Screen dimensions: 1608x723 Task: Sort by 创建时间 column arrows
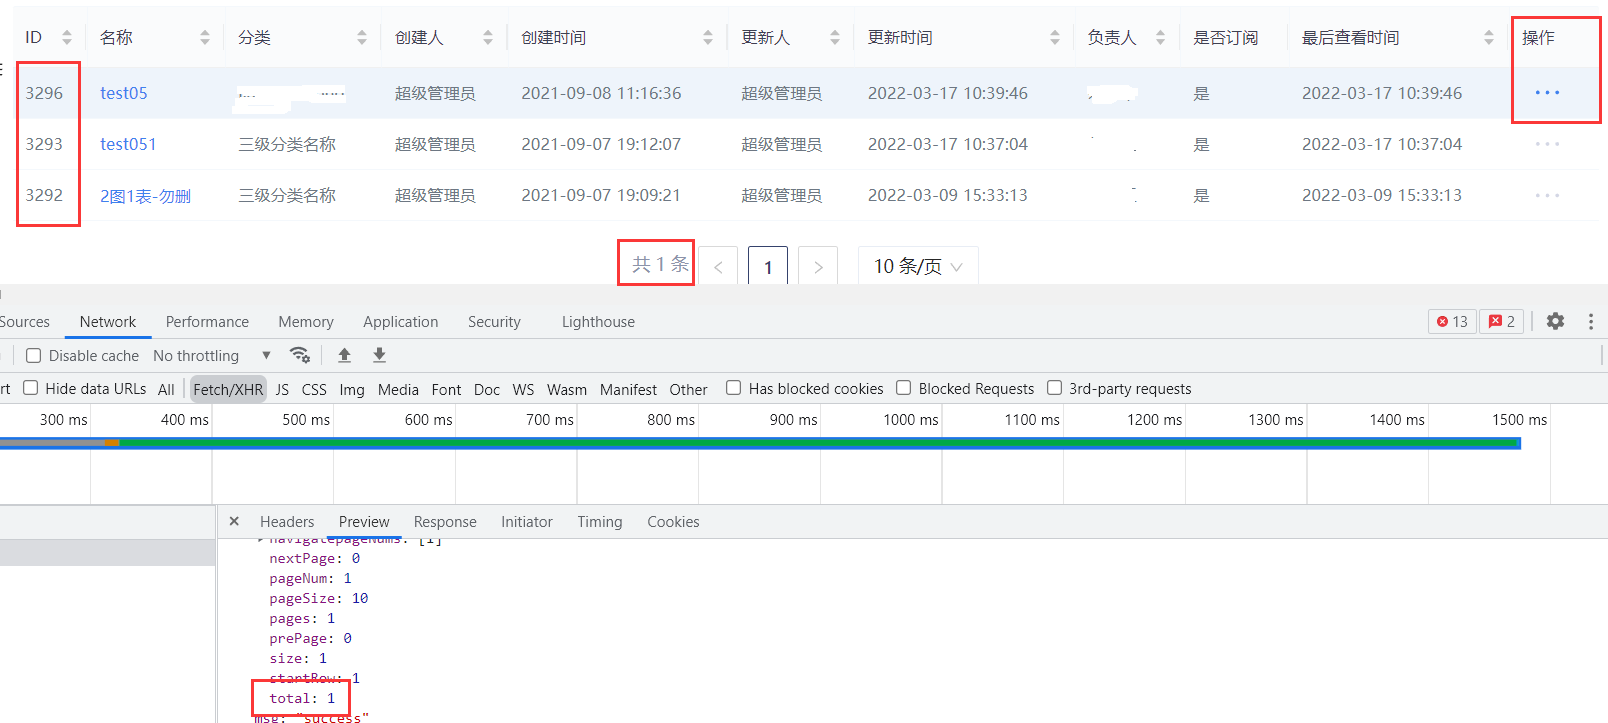pos(708,38)
